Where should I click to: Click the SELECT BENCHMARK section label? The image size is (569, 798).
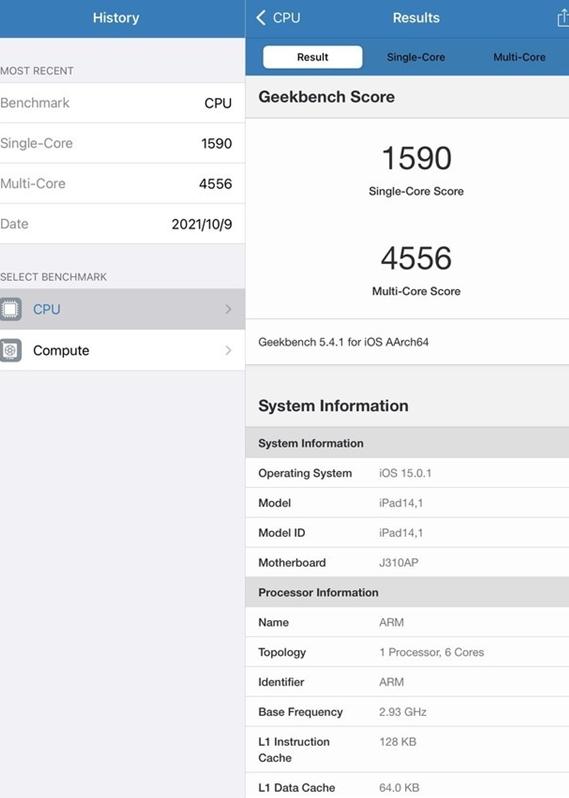(x=53, y=277)
